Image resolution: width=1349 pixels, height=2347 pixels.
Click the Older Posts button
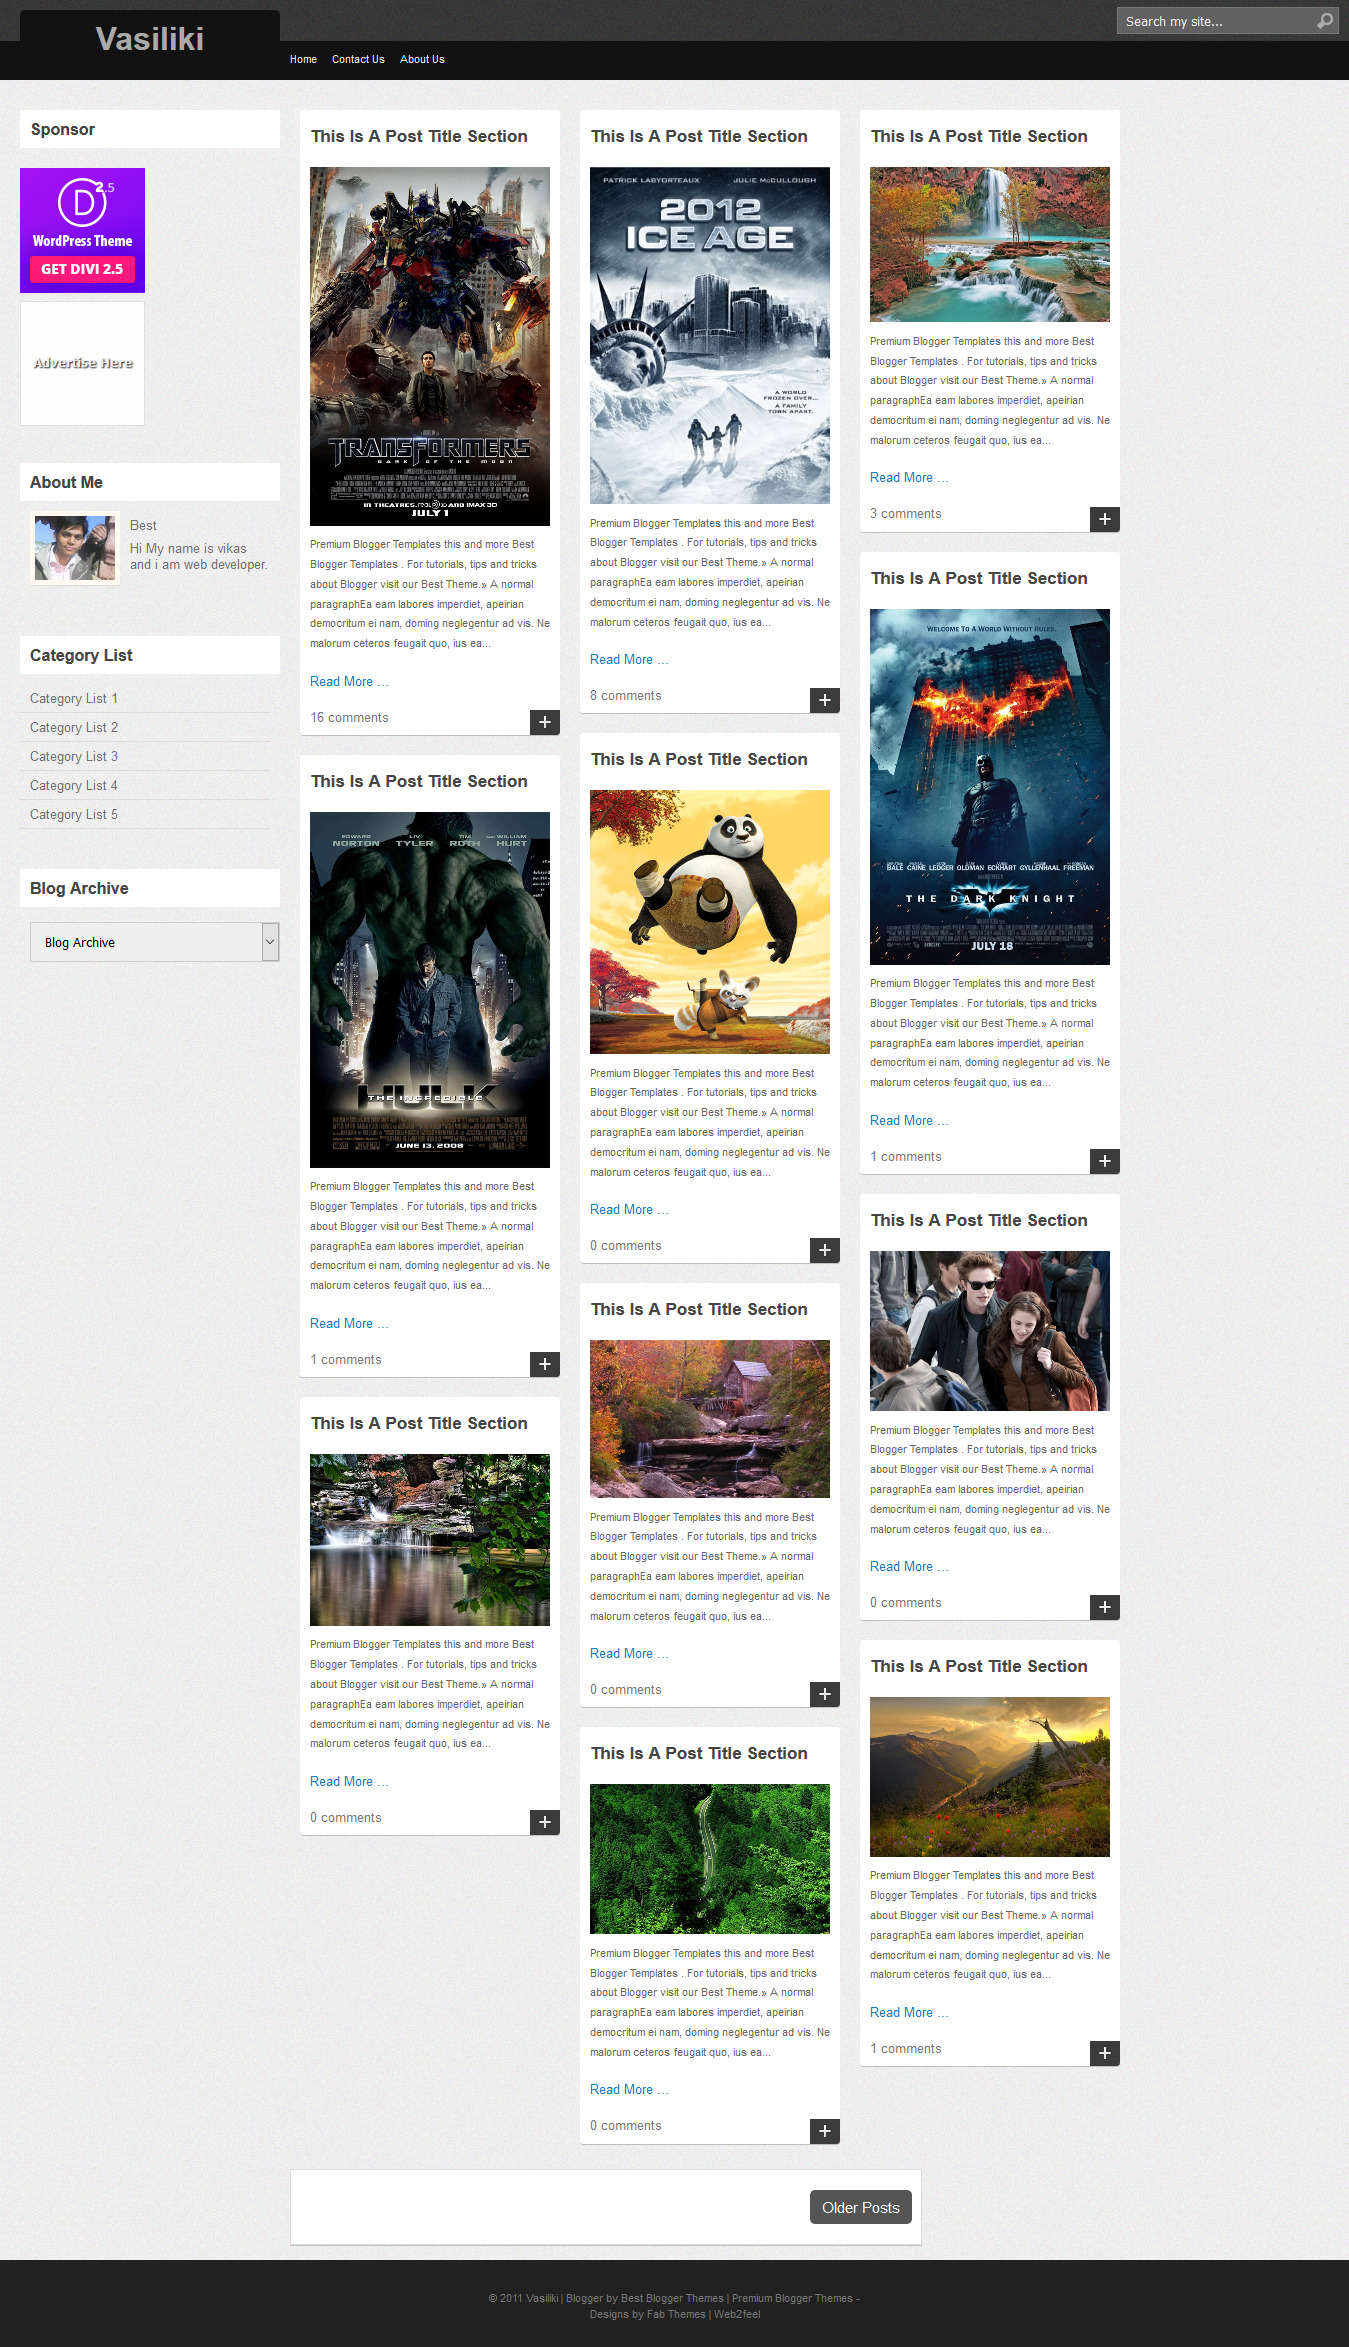click(x=861, y=2207)
